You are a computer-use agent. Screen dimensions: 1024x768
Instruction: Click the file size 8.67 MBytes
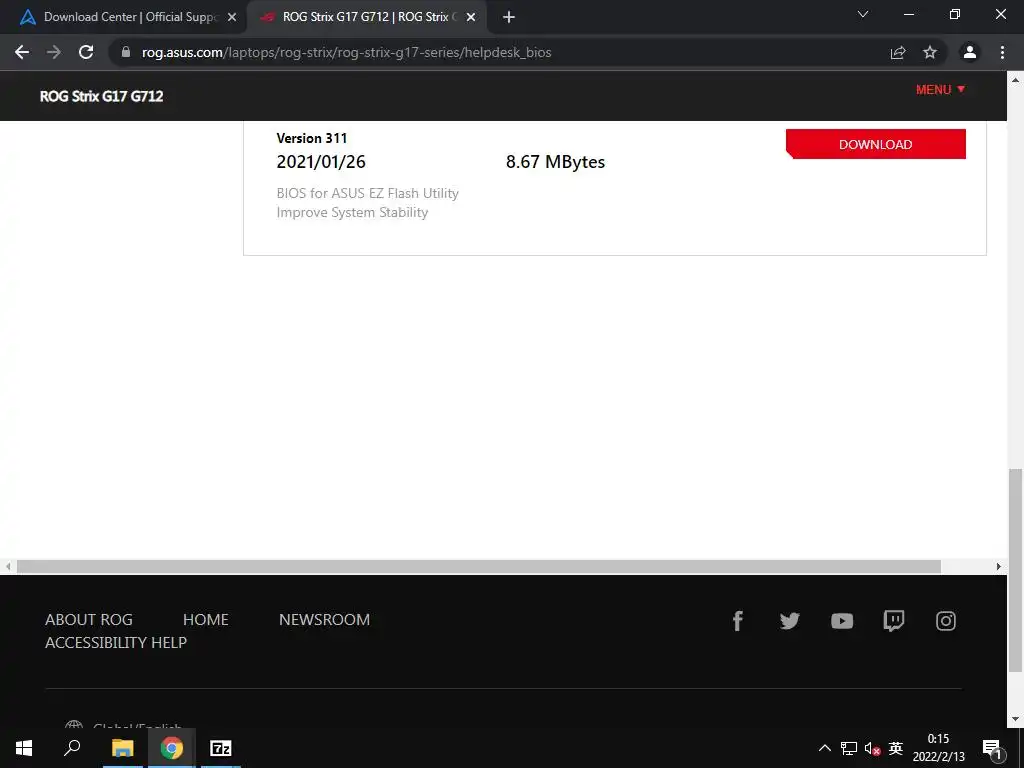555,161
